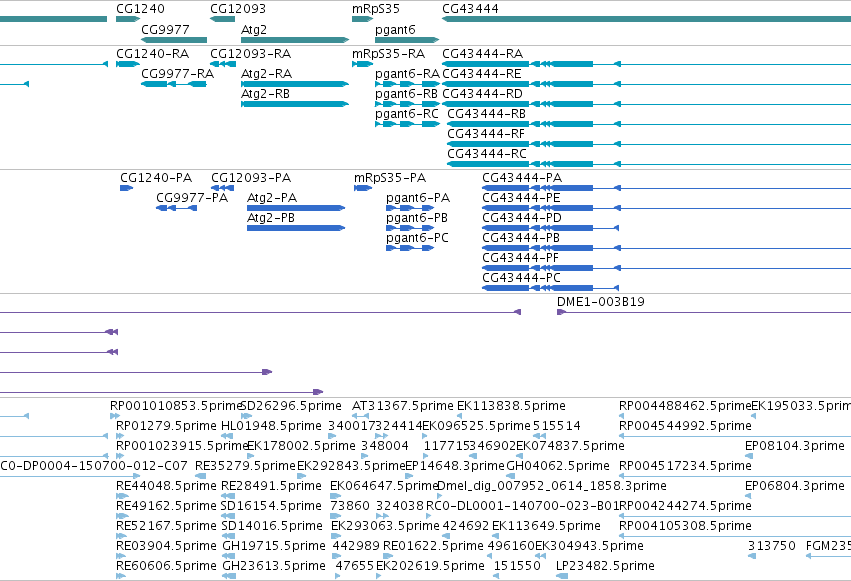Select the CG43444 gene label
The width and height of the screenshot is (851, 581).
point(470,9)
